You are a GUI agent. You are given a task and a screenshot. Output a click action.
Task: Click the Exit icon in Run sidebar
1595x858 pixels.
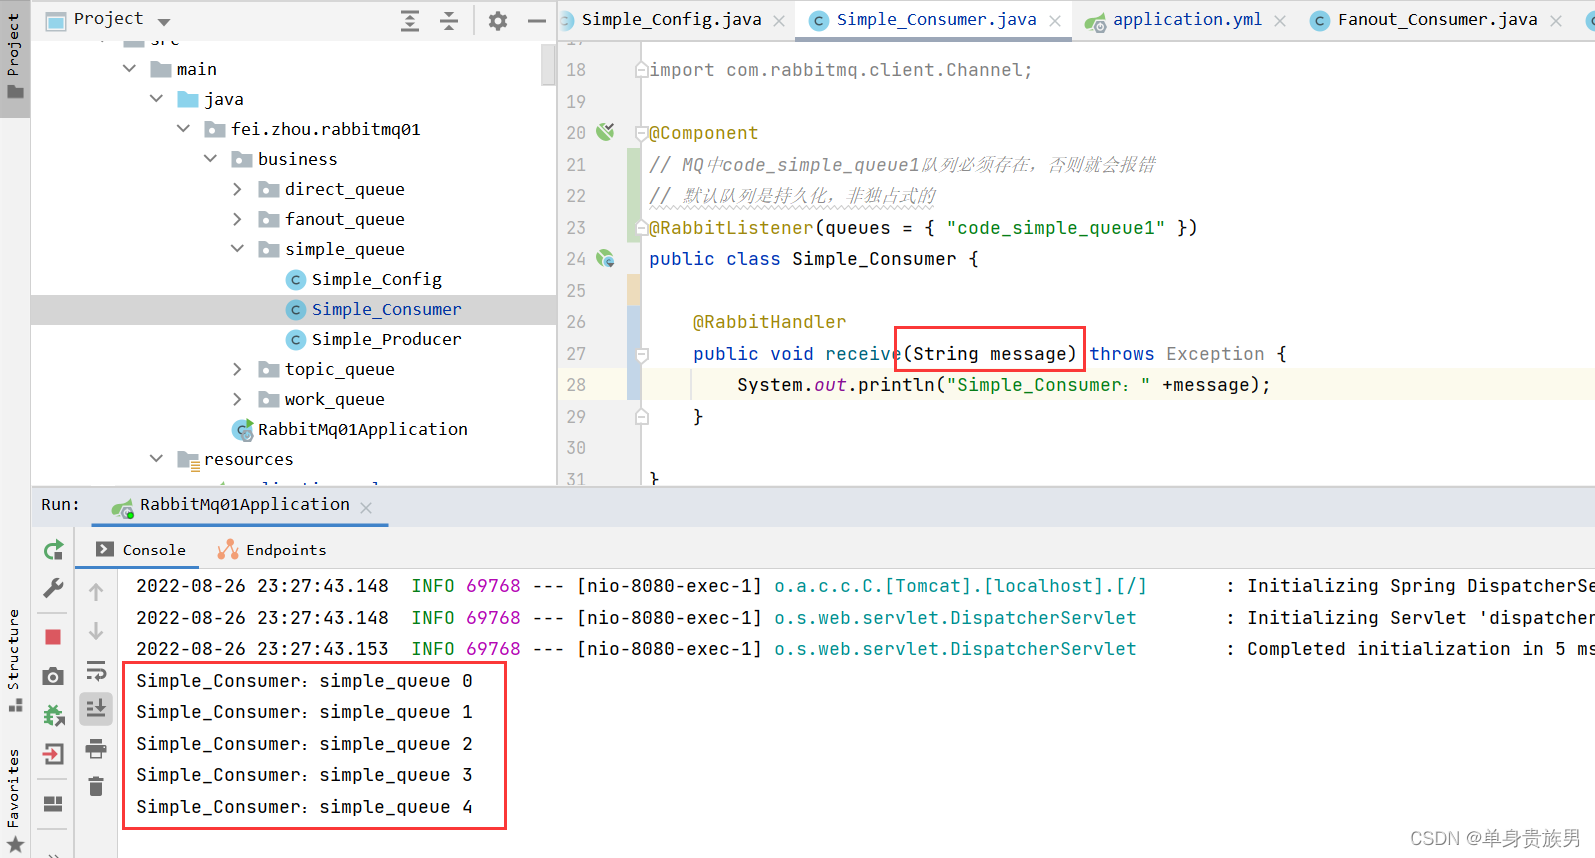coord(54,754)
